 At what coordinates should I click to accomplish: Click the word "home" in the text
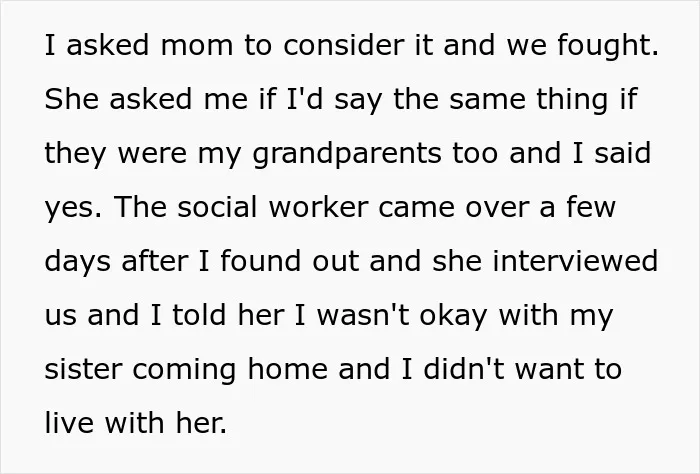(x=287, y=369)
